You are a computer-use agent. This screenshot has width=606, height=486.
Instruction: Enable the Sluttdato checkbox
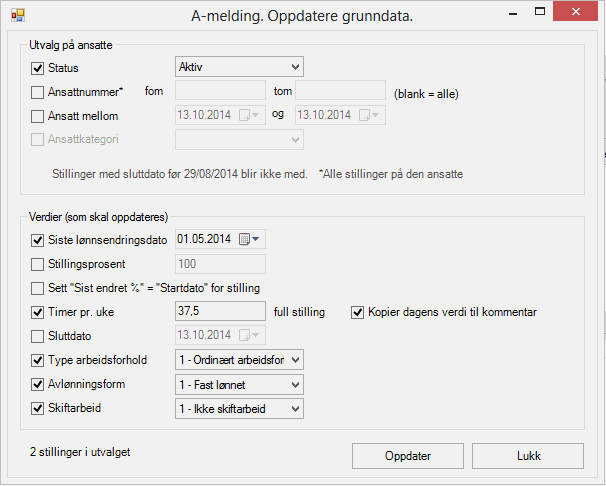38,336
